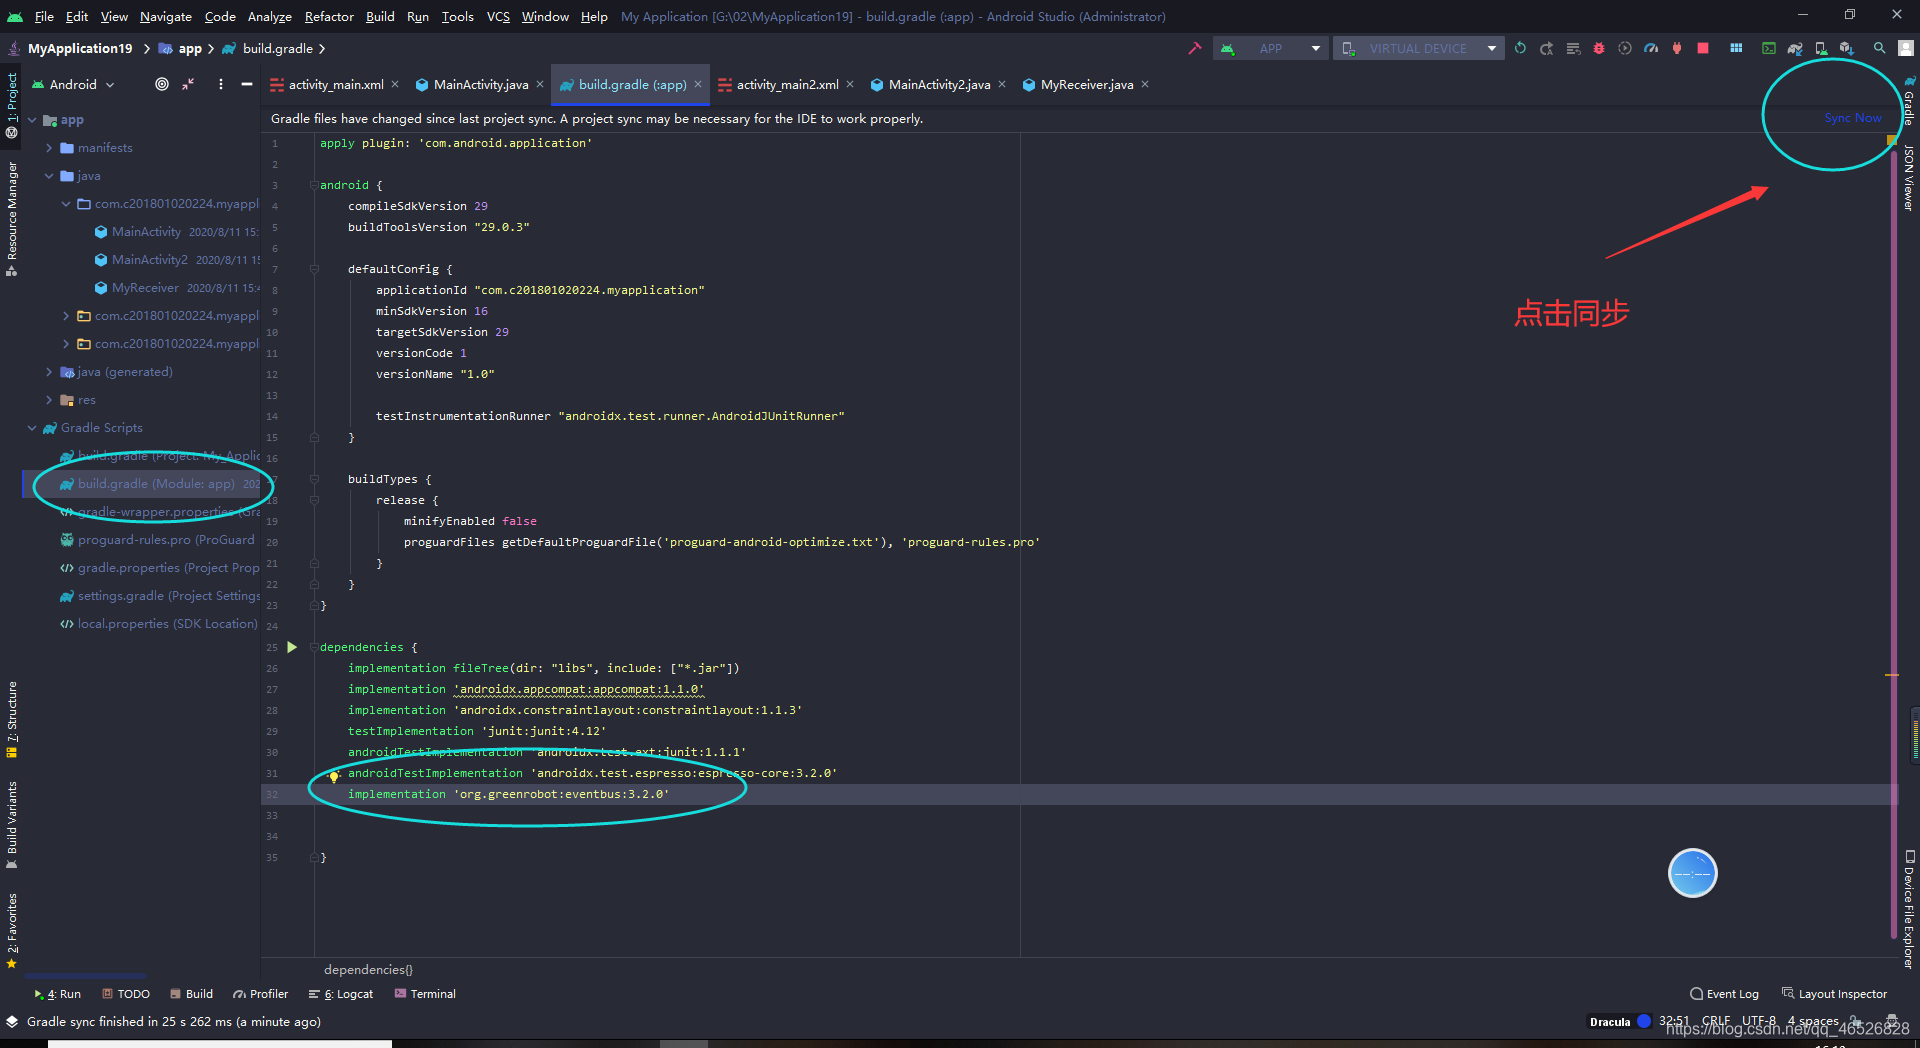
Task: Switch to the MainActivity.java tab
Action: 480,84
